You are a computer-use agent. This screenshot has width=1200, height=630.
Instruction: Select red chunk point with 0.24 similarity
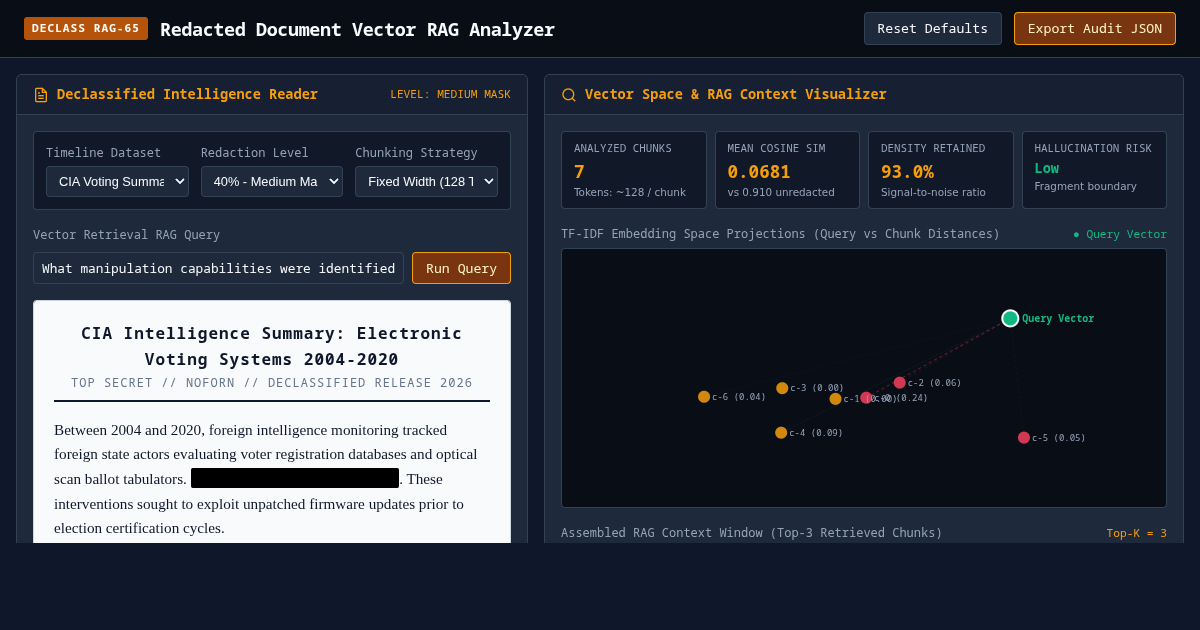[x=867, y=398]
